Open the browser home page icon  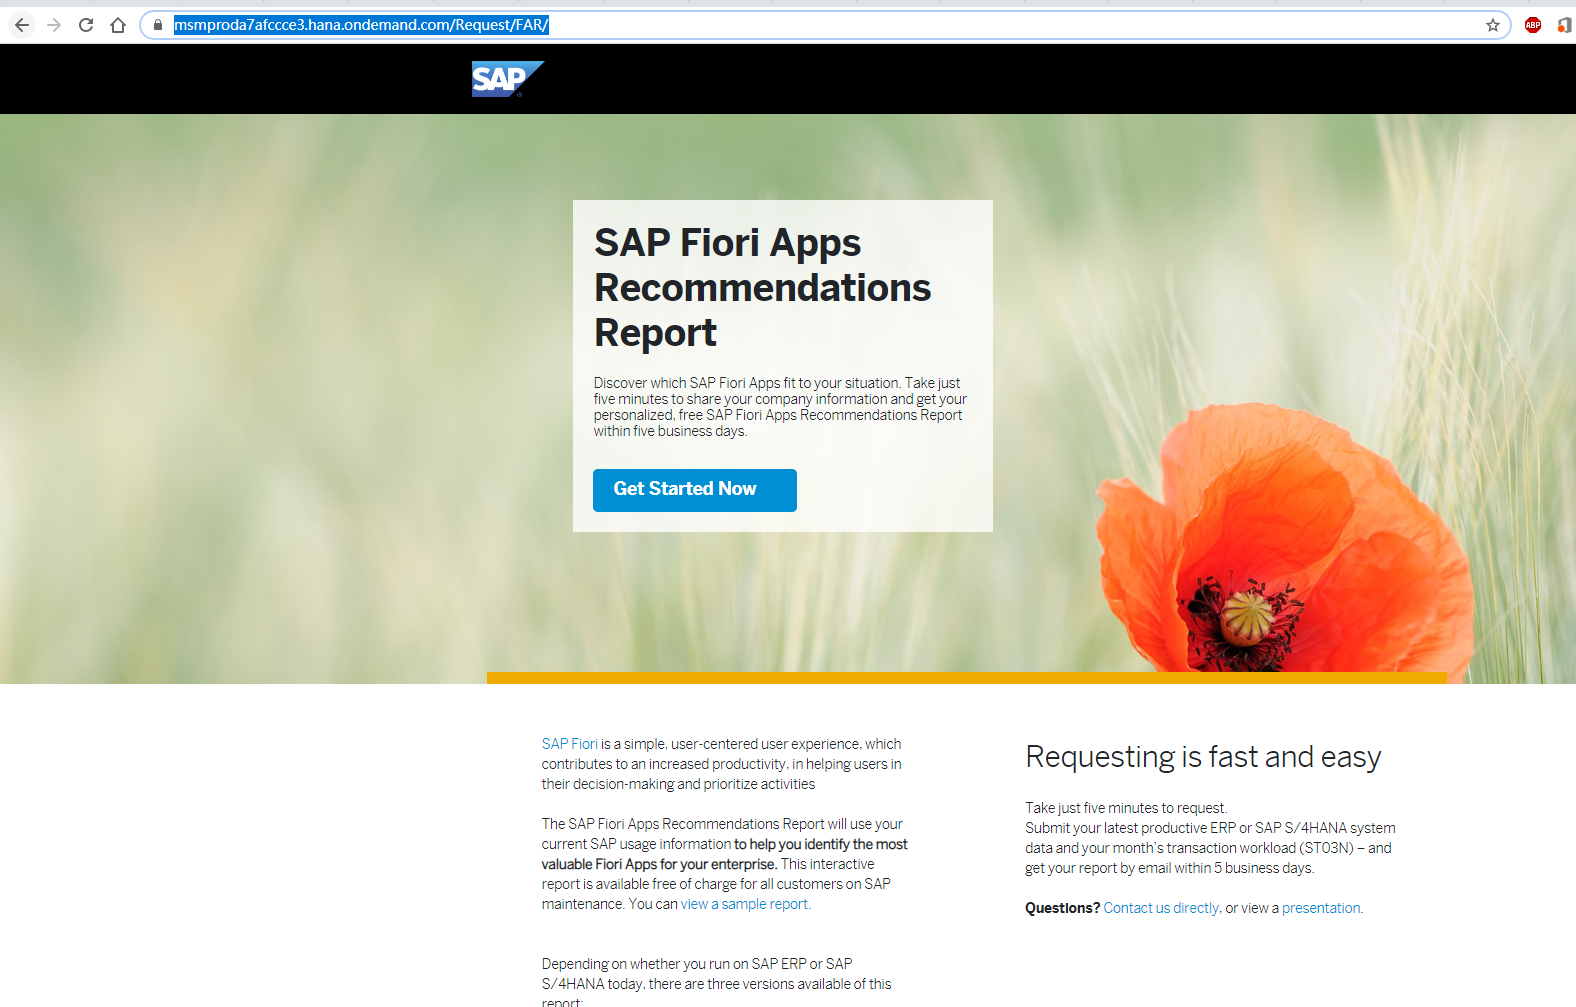[x=118, y=25]
